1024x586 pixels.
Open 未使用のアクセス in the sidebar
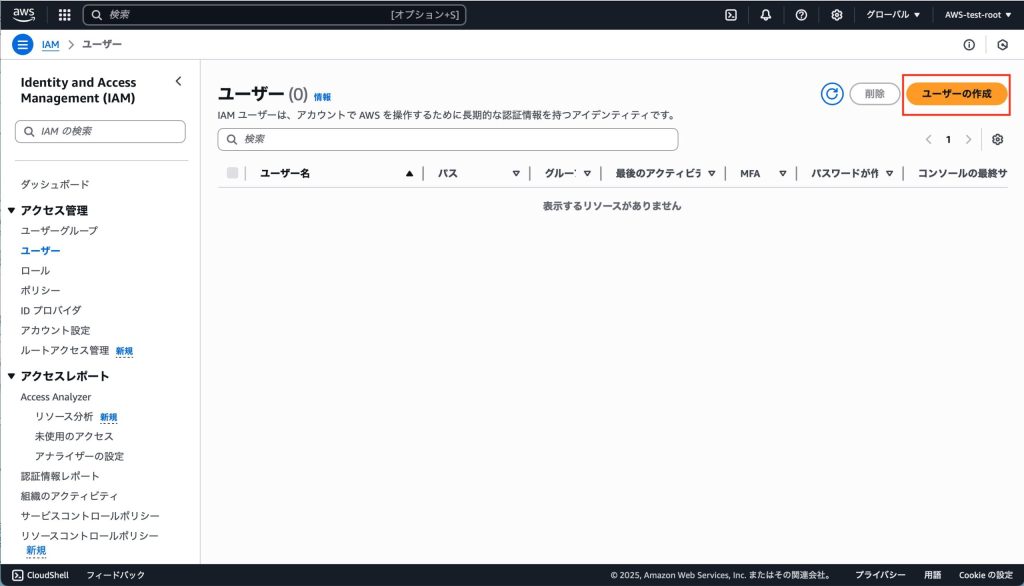tap(74, 436)
